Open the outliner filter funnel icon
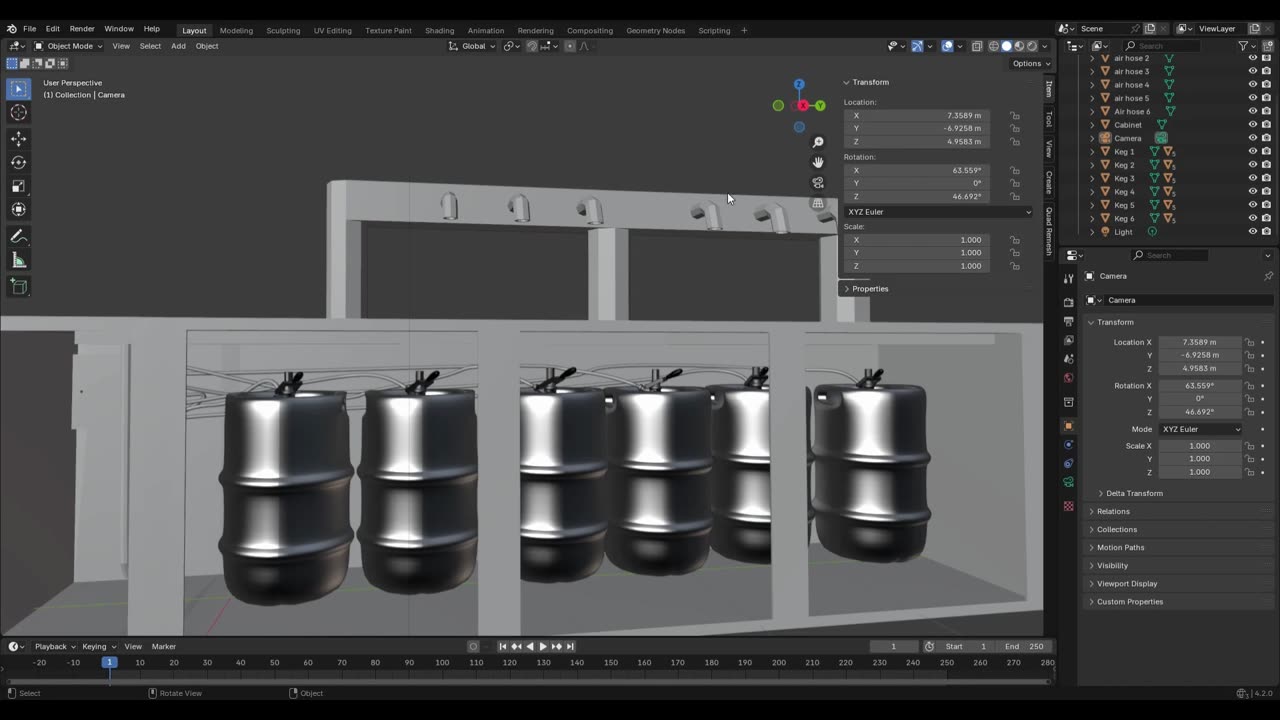1280x720 pixels. coord(1243,46)
